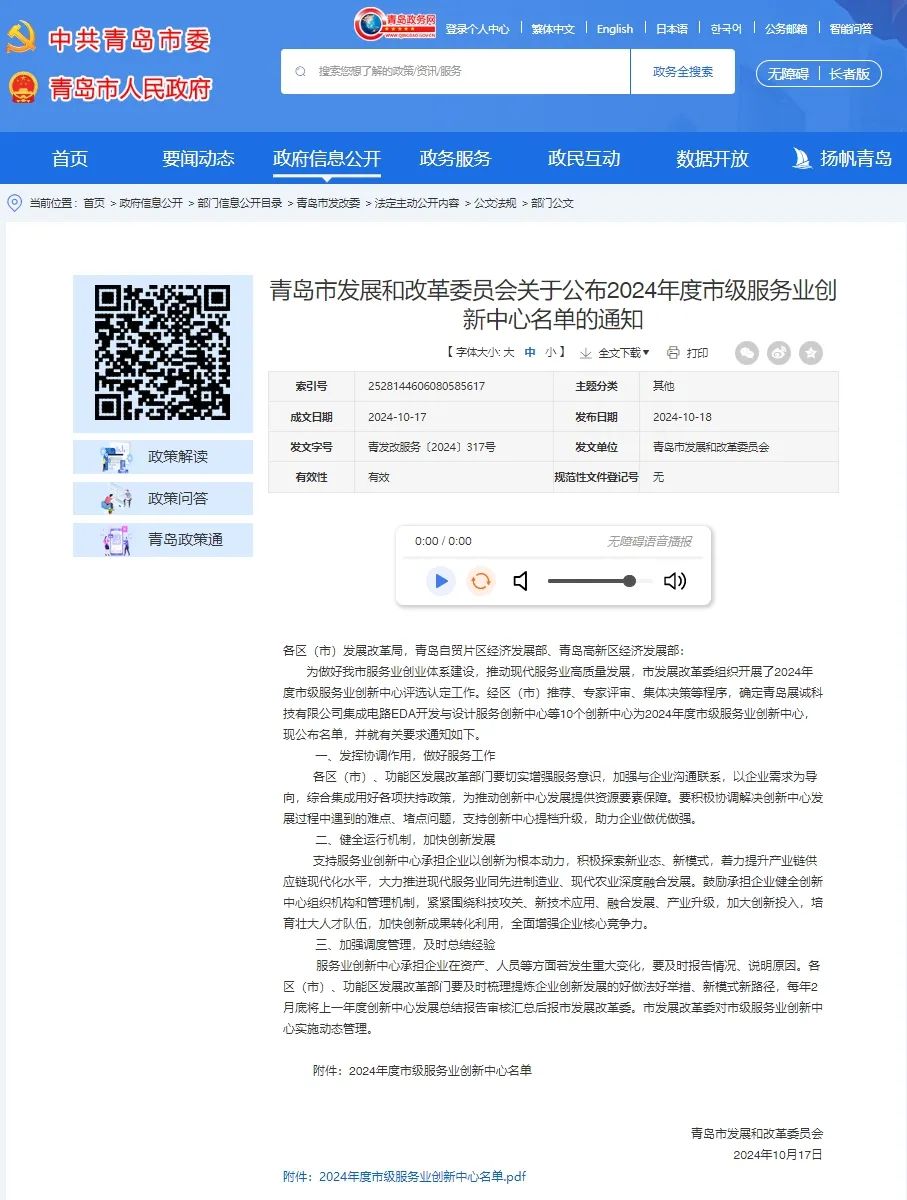Open the 公务邮箱 link
This screenshot has height=1200, width=907.
(786, 29)
